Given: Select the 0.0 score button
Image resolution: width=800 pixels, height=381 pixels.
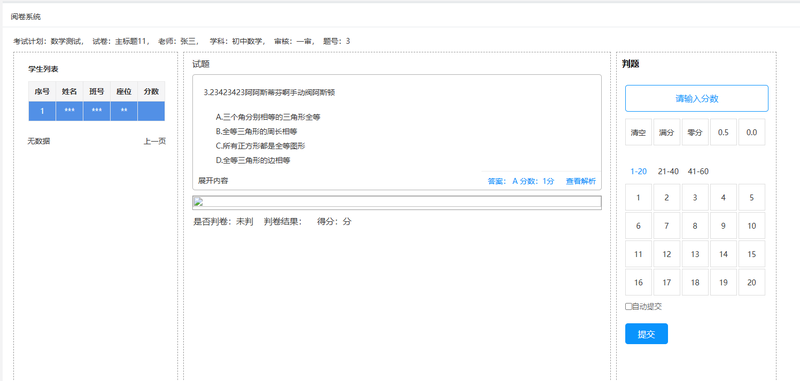Looking at the screenshot, I should click(x=752, y=132).
